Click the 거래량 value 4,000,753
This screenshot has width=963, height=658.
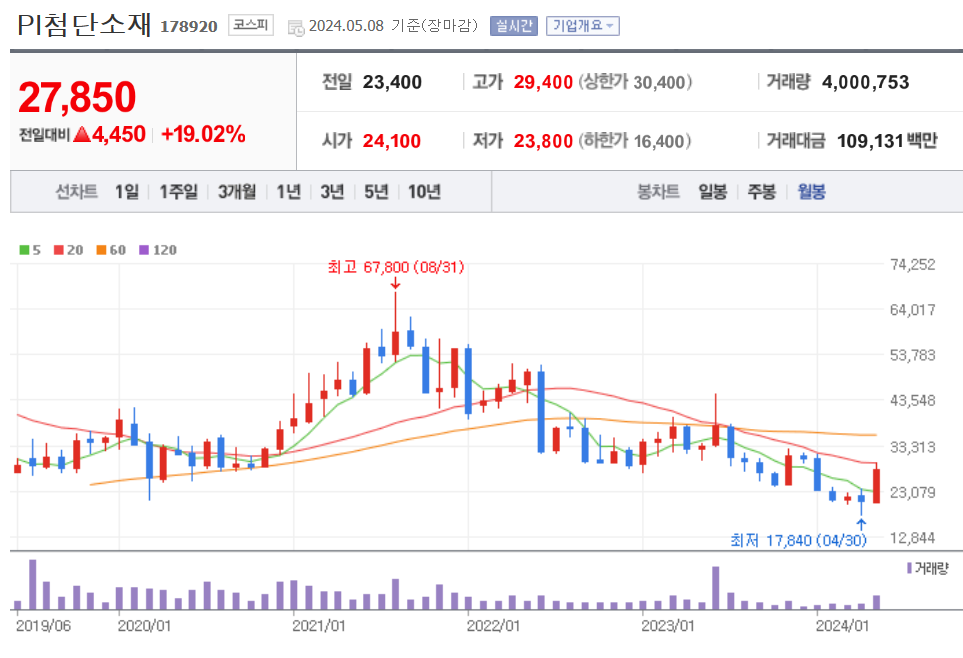click(x=865, y=82)
